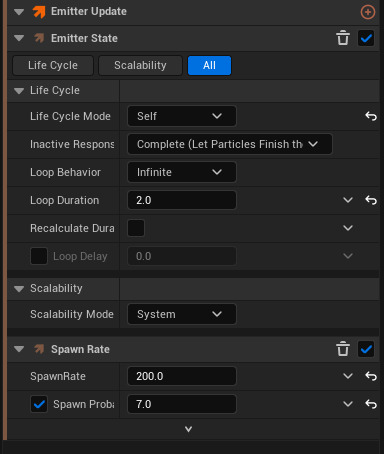
Task: Select the Emitter Update header label
Action: click(x=89, y=12)
